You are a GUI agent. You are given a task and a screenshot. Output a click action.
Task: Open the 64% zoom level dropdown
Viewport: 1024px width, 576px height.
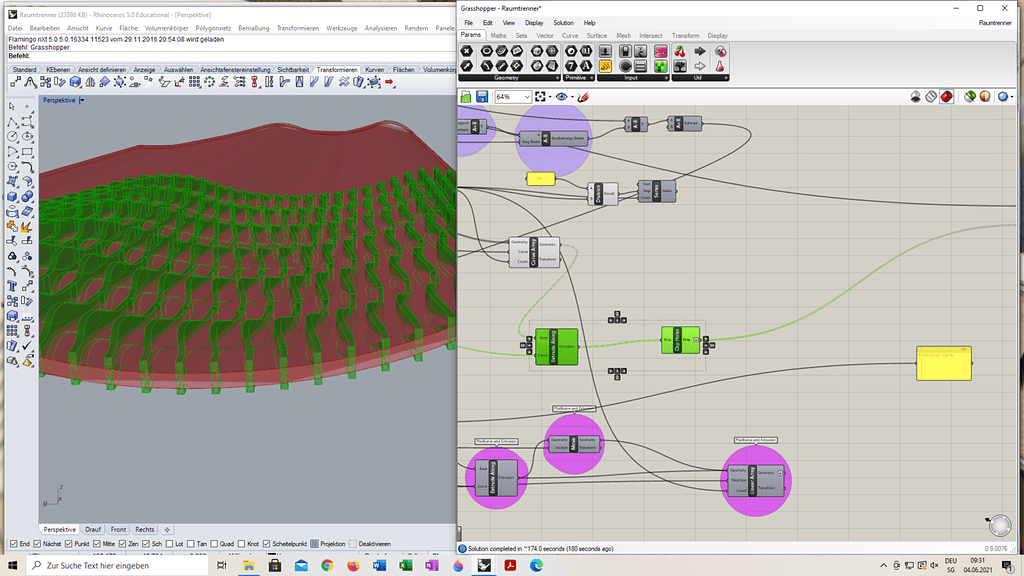[527, 97]
